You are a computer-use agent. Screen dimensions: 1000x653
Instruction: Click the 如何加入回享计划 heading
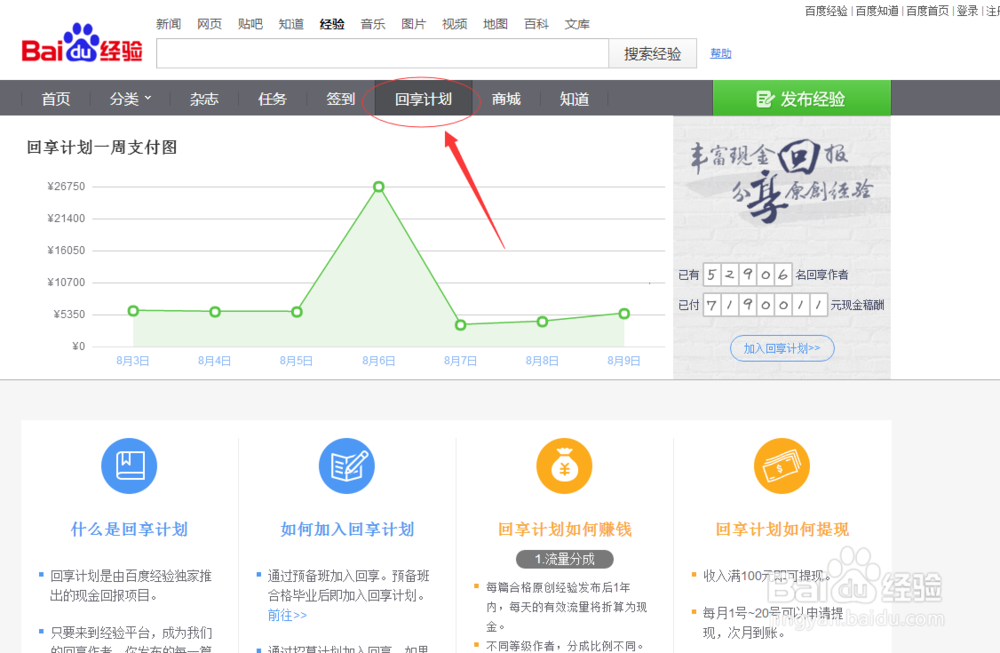coord(347,529)
